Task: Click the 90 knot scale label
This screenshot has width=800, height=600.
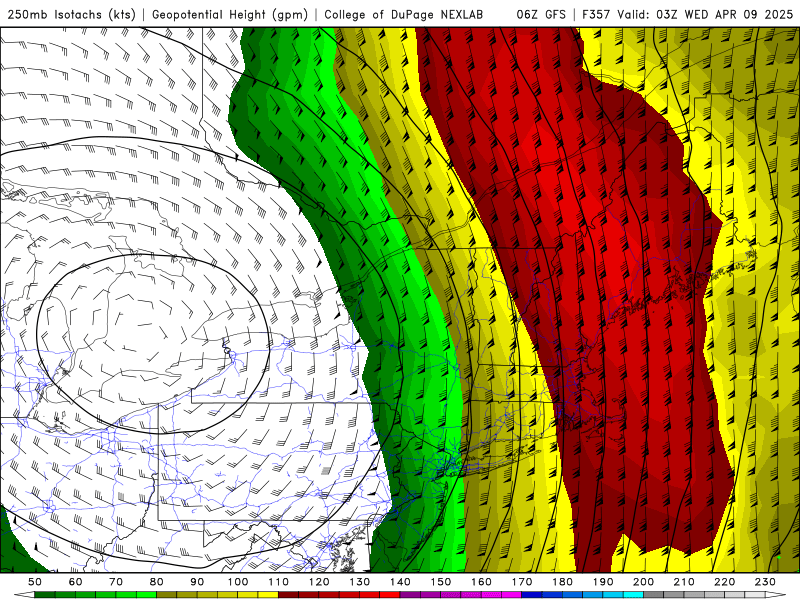Action: pos(197,582)
